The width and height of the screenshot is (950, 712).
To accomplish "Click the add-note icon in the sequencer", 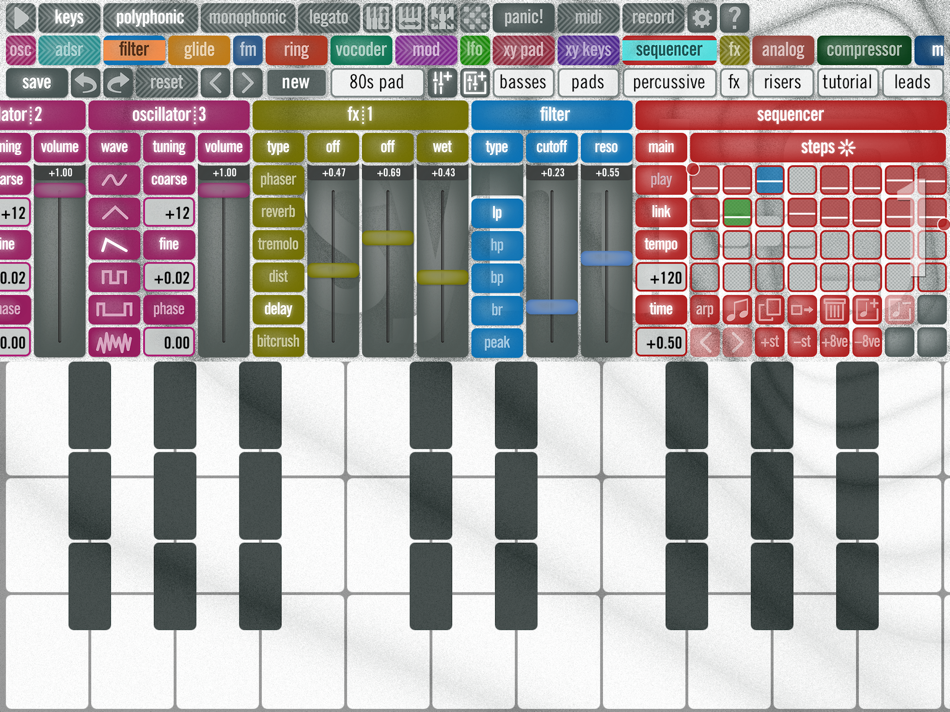I will [x=866, y=310].
